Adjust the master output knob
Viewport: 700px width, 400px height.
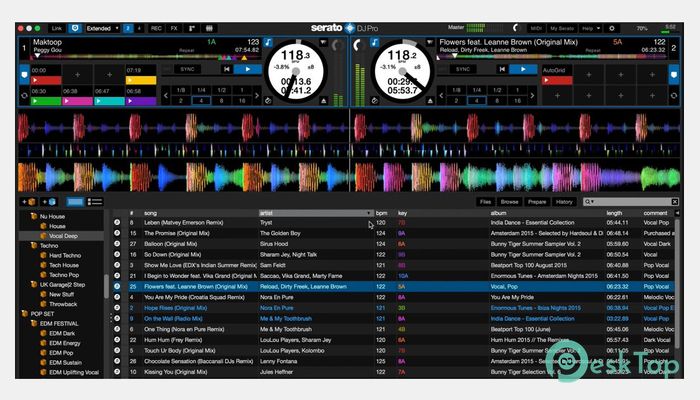point(516,28)
